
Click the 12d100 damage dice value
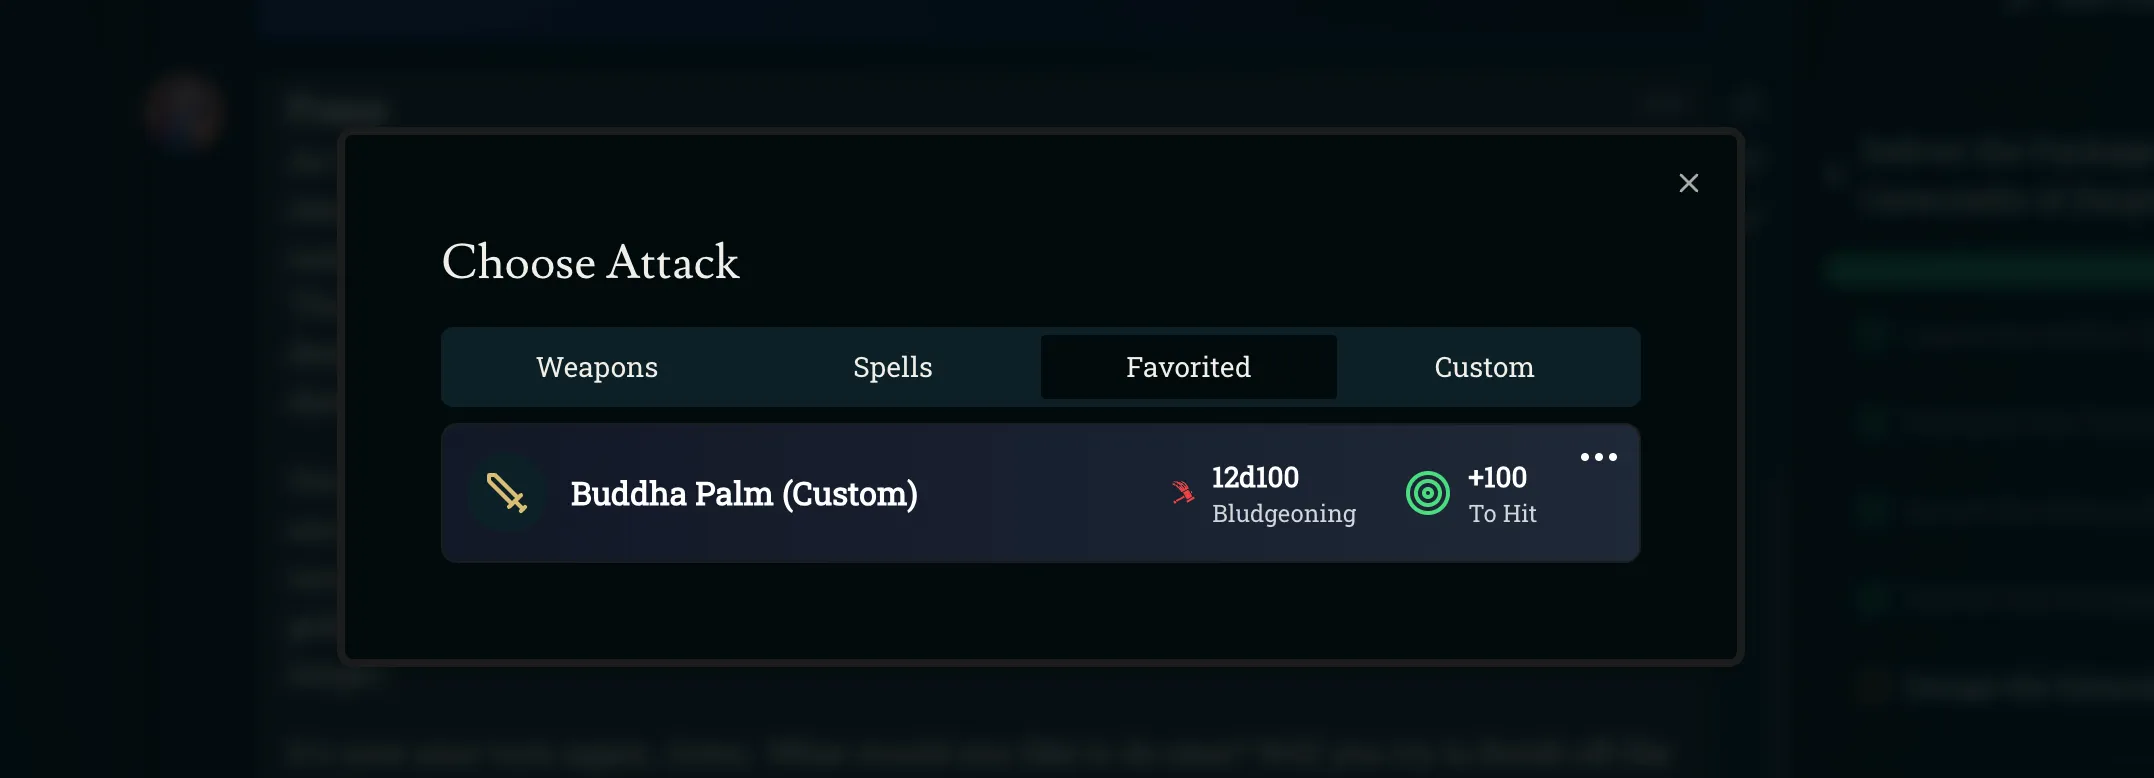pos(1255,477)
